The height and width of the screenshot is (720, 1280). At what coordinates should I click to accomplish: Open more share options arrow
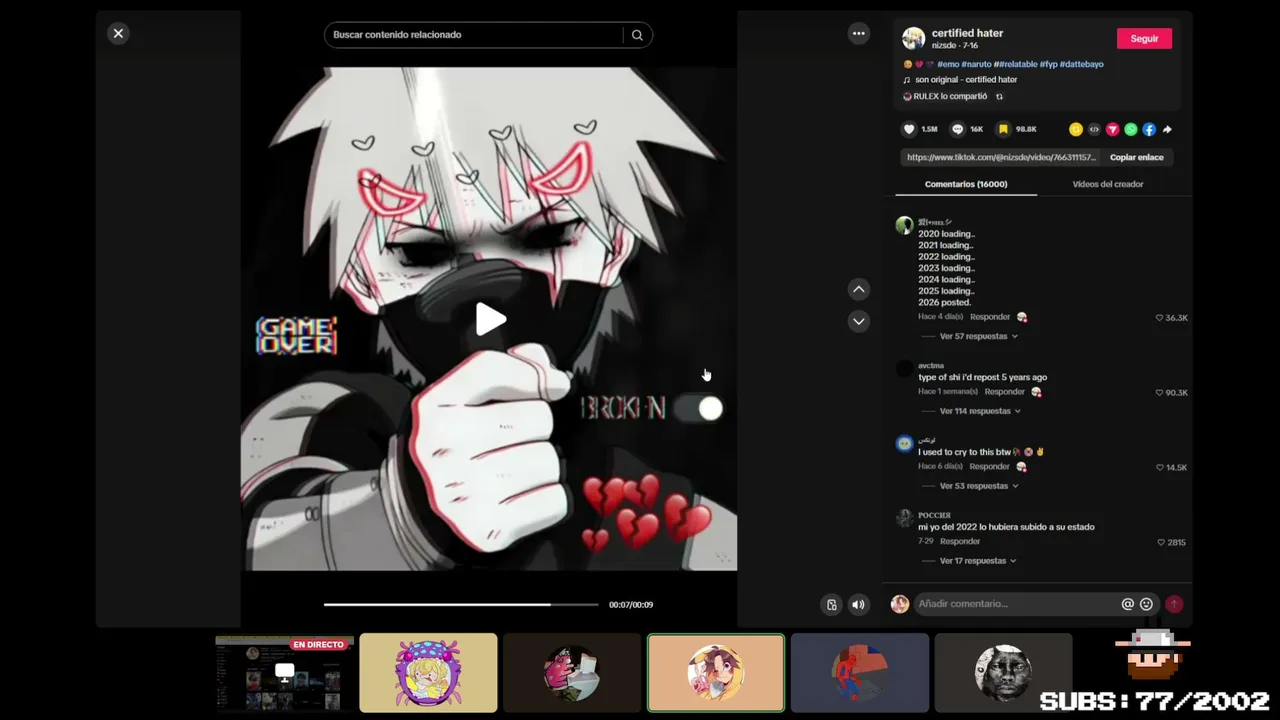1167,129
